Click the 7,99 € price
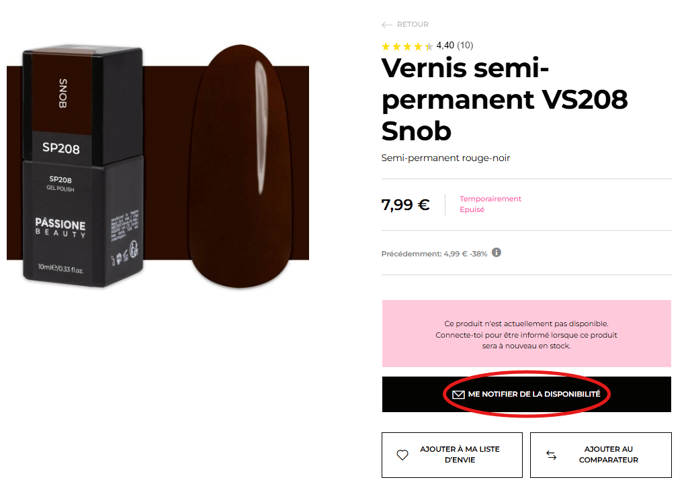This screenshot has height=490, width=688. coord(405,204)
